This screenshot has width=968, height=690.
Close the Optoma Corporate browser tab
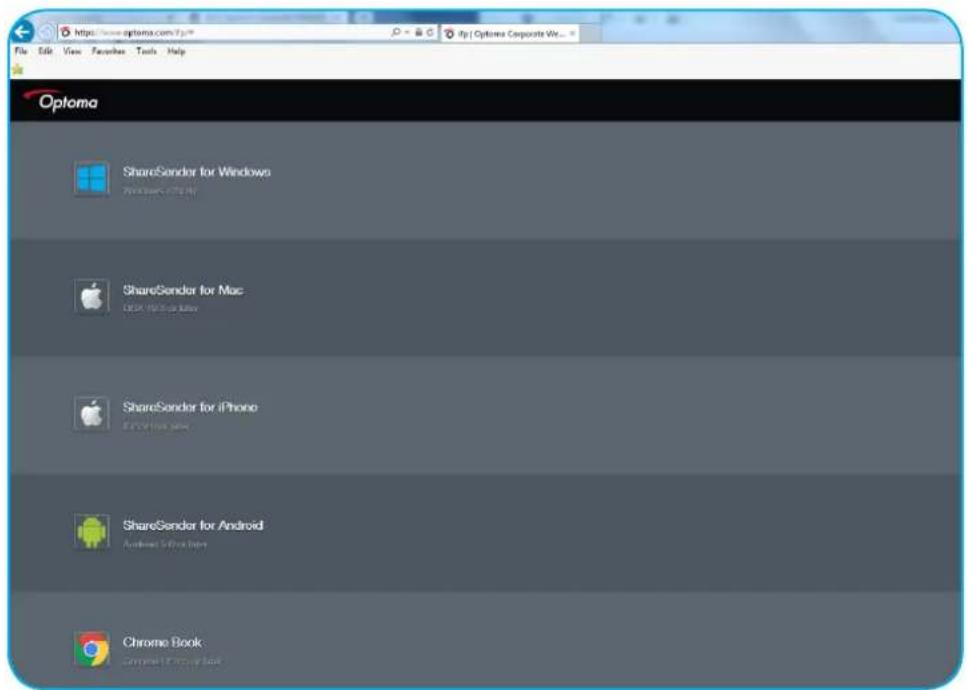pos(572,33)
